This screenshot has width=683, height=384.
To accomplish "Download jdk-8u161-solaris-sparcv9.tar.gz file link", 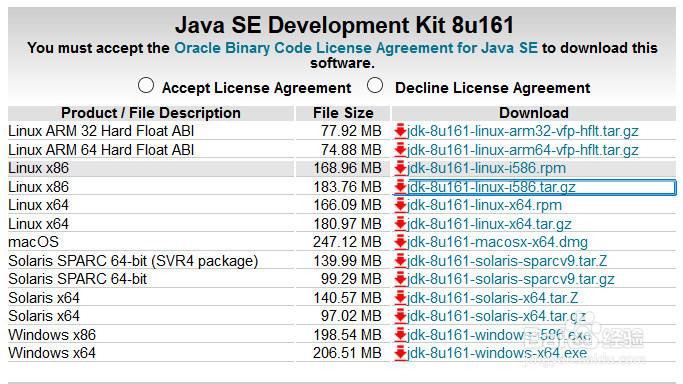I will (x=511, y=279).
